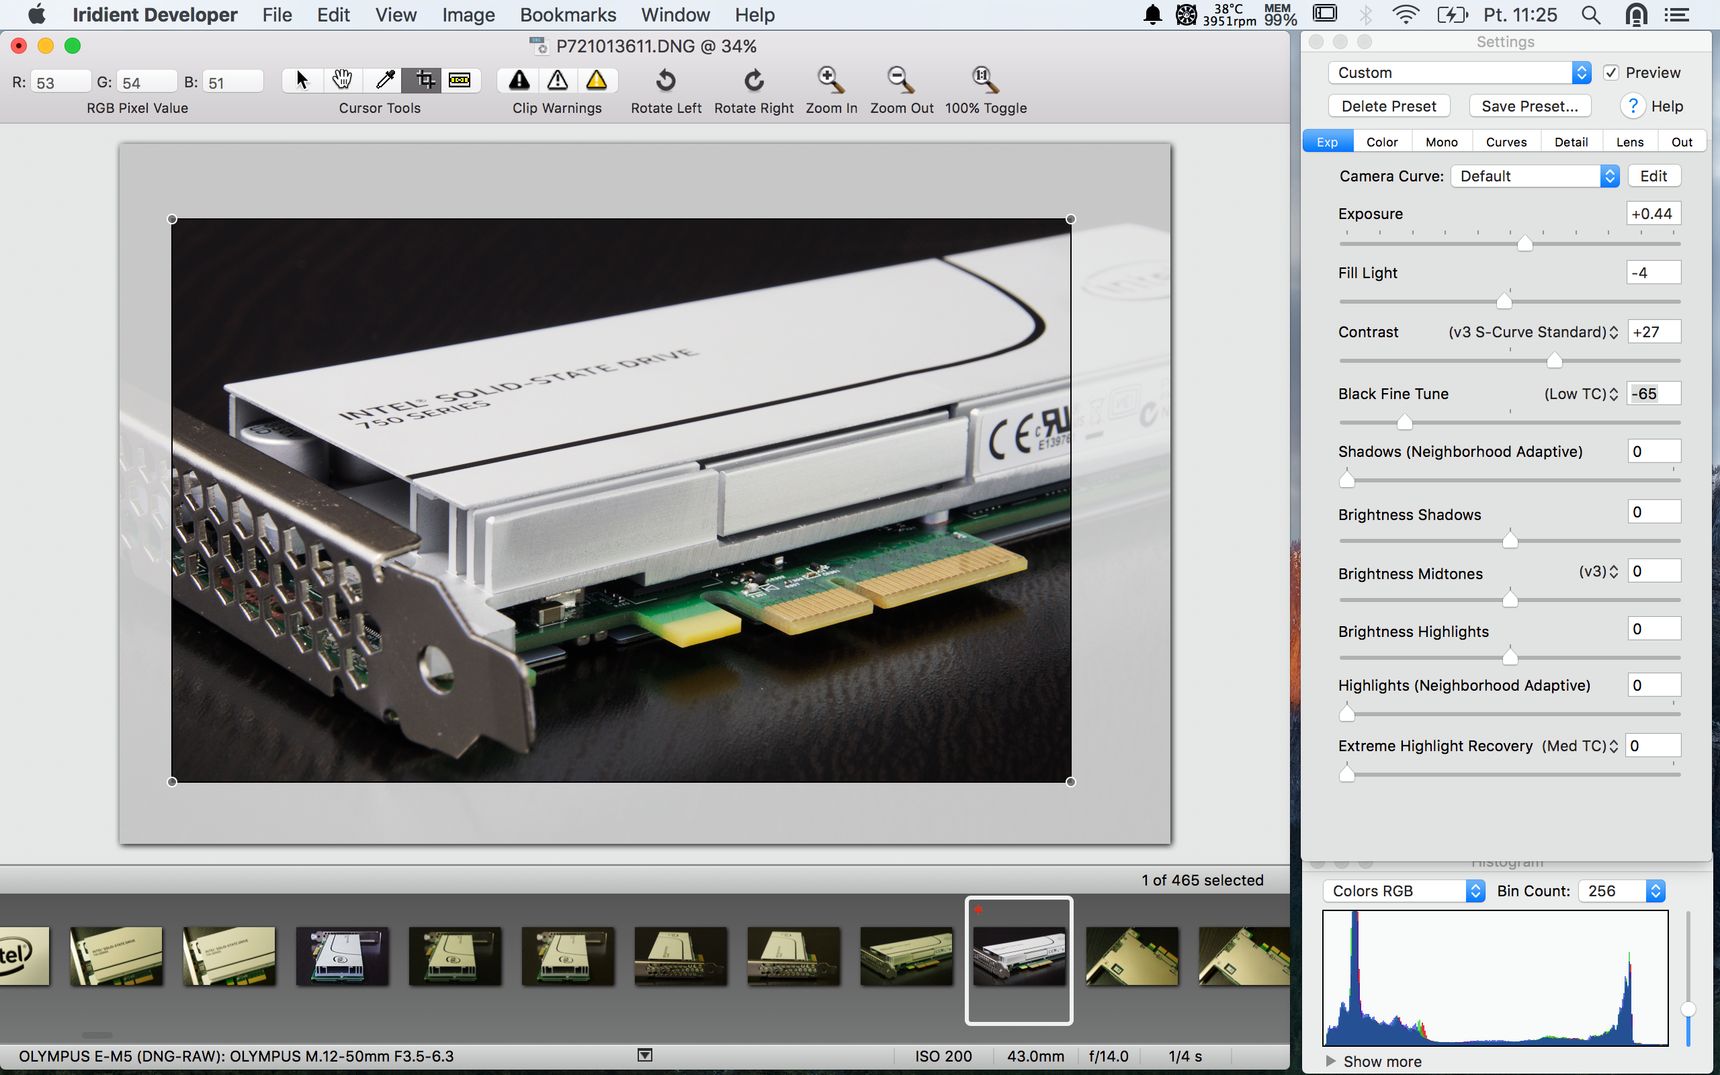Open the Brightness Midtones v3 selector
This screenshot has width=1720, height=1075.
1598,572
